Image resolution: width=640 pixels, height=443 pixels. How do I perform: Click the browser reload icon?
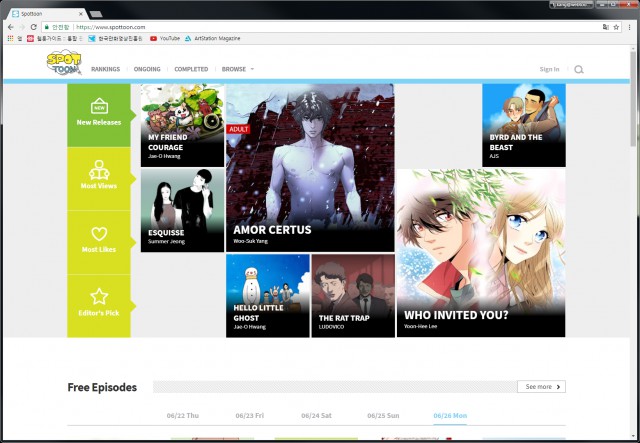pyautogui.click(x=33, y=27)
